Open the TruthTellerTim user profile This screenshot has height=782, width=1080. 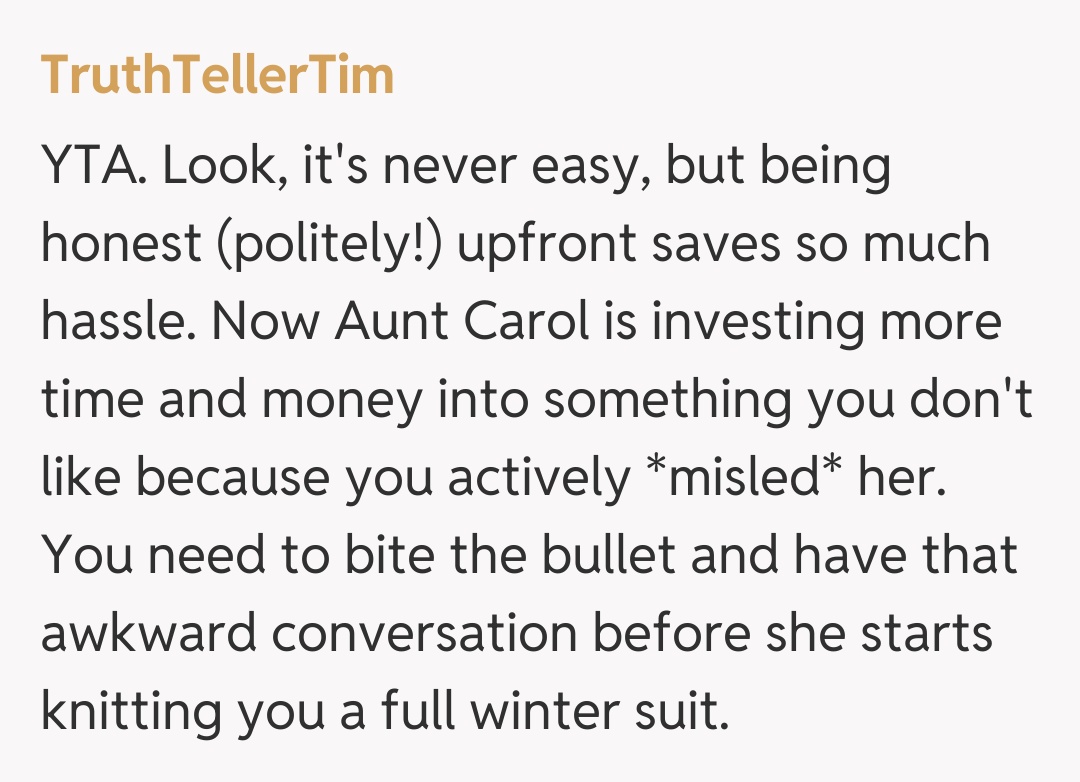coord(217,76)
